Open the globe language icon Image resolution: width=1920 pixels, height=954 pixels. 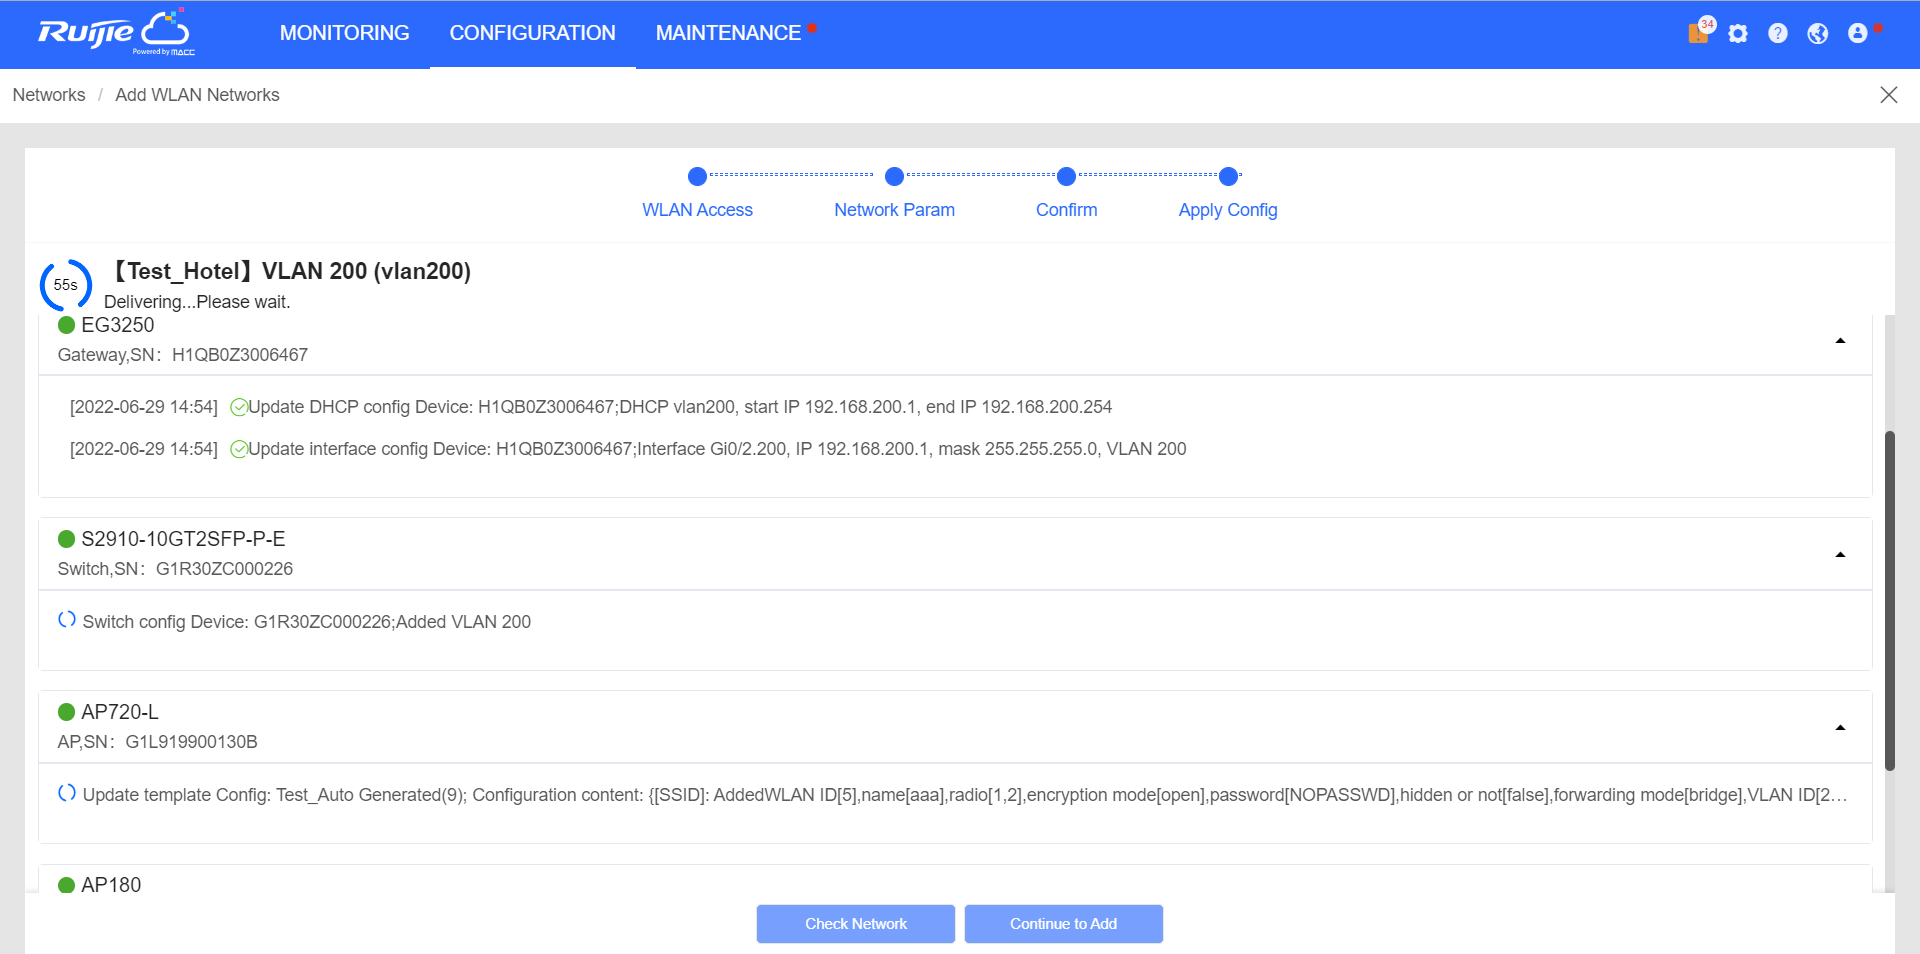pyautogui.click(x=1818, y=33)
